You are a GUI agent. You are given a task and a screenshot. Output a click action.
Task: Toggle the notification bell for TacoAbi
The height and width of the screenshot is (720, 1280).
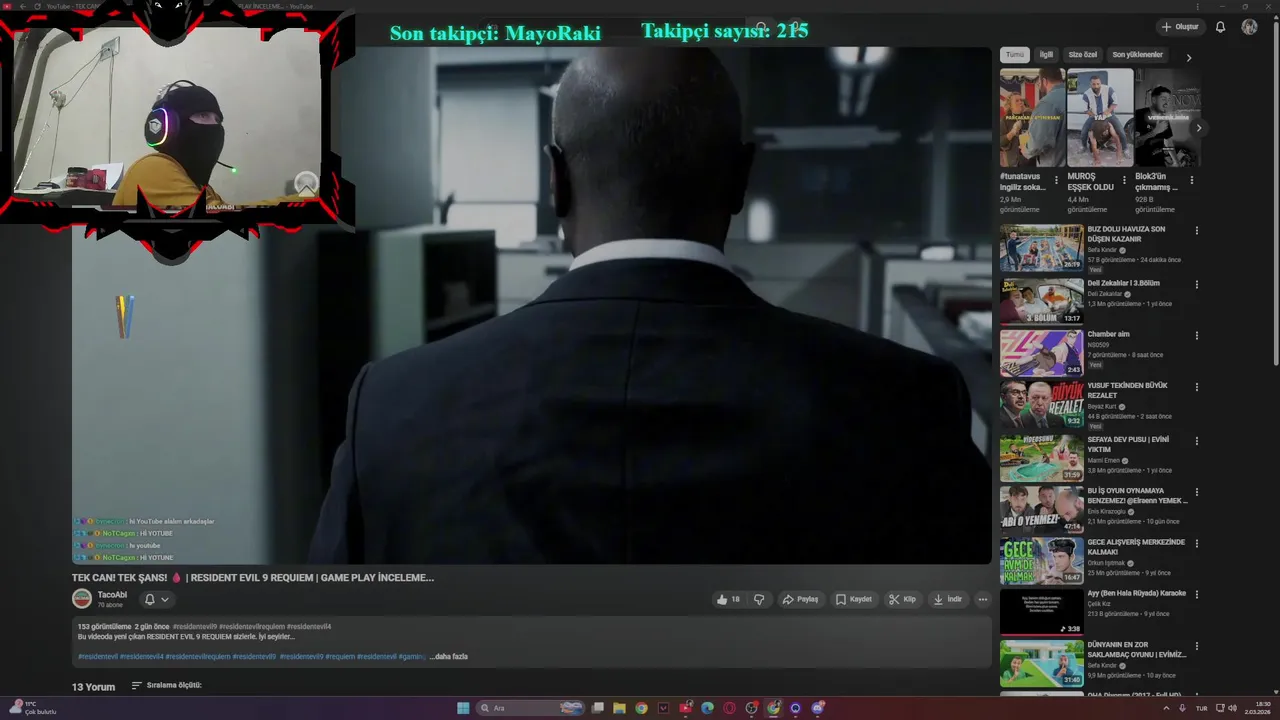[150, 599]
